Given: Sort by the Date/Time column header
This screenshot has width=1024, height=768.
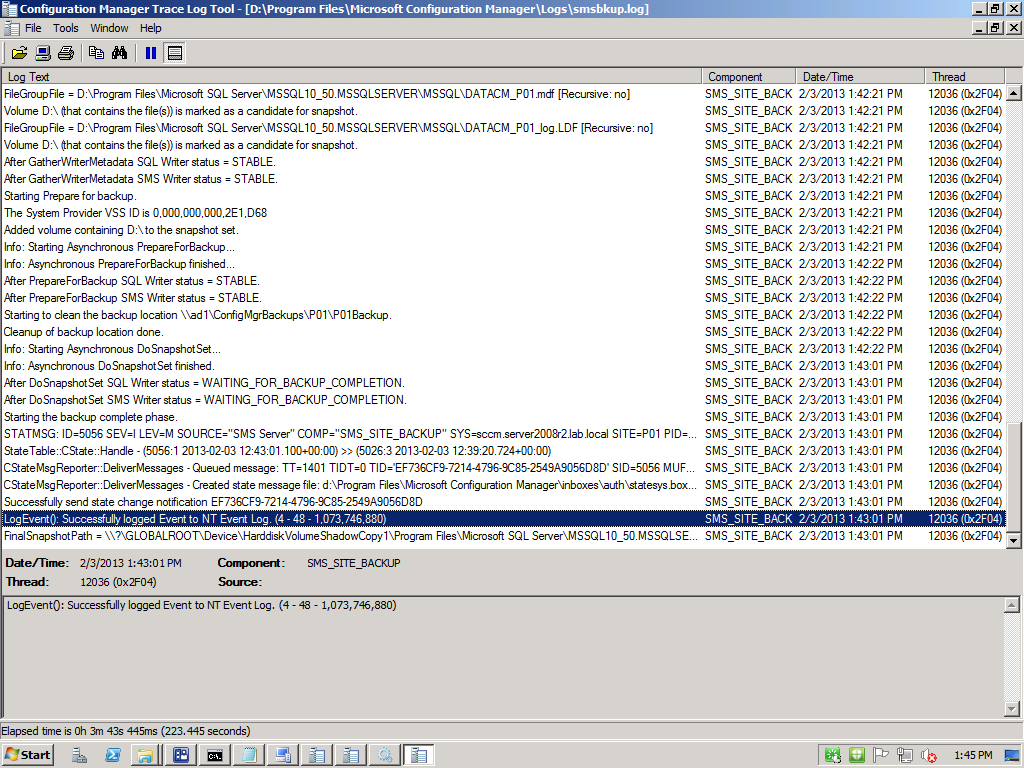Looking at the screenshot, I should click(x=860, y=76).
